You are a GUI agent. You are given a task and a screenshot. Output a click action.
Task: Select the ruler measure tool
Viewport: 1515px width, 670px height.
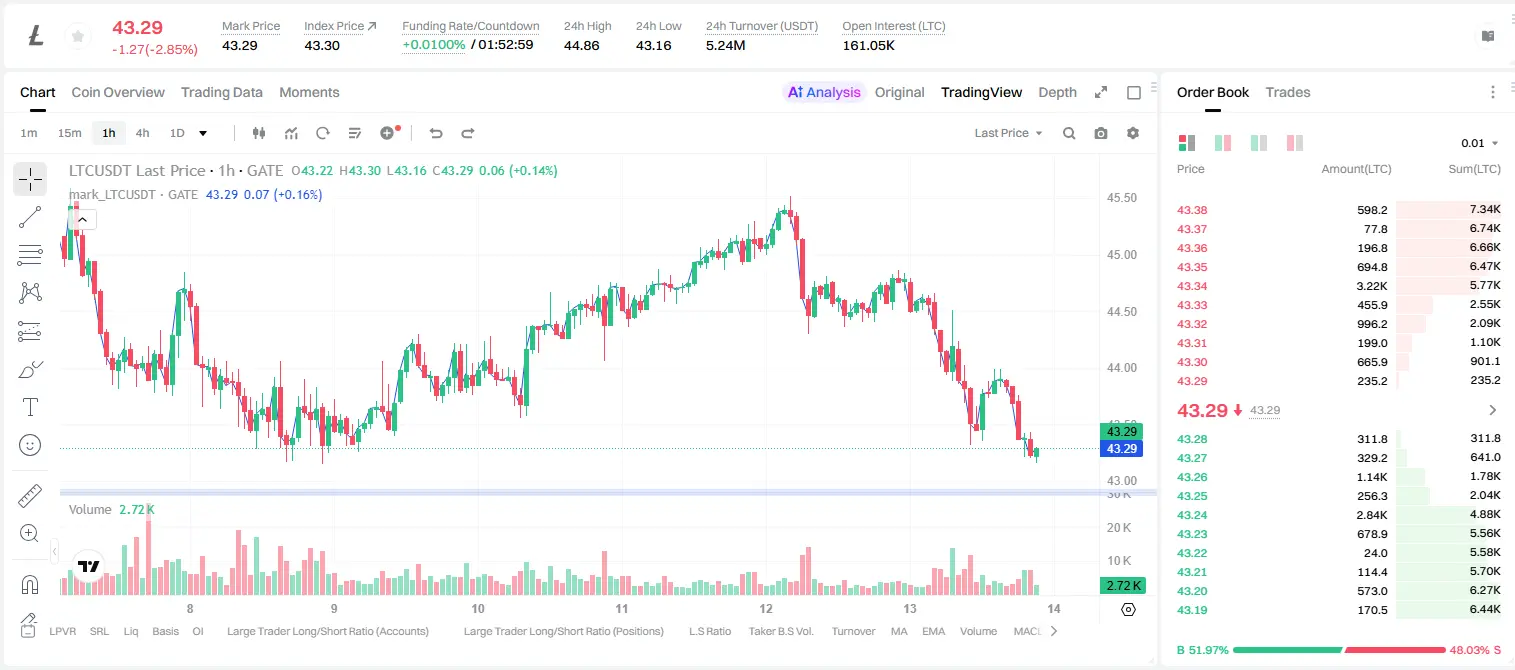coord(30,496)
